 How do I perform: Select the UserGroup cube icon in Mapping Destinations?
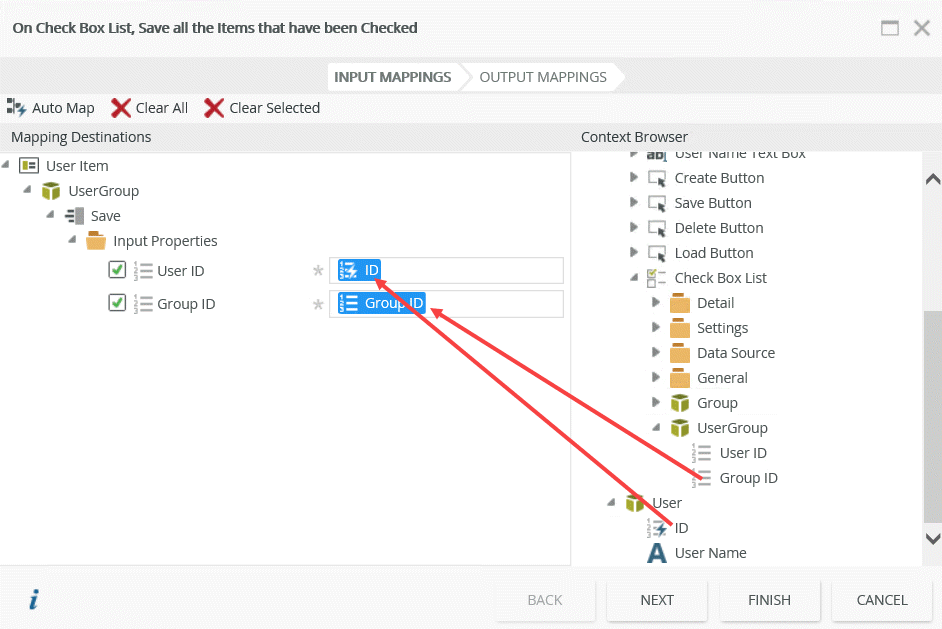[51, 191]
